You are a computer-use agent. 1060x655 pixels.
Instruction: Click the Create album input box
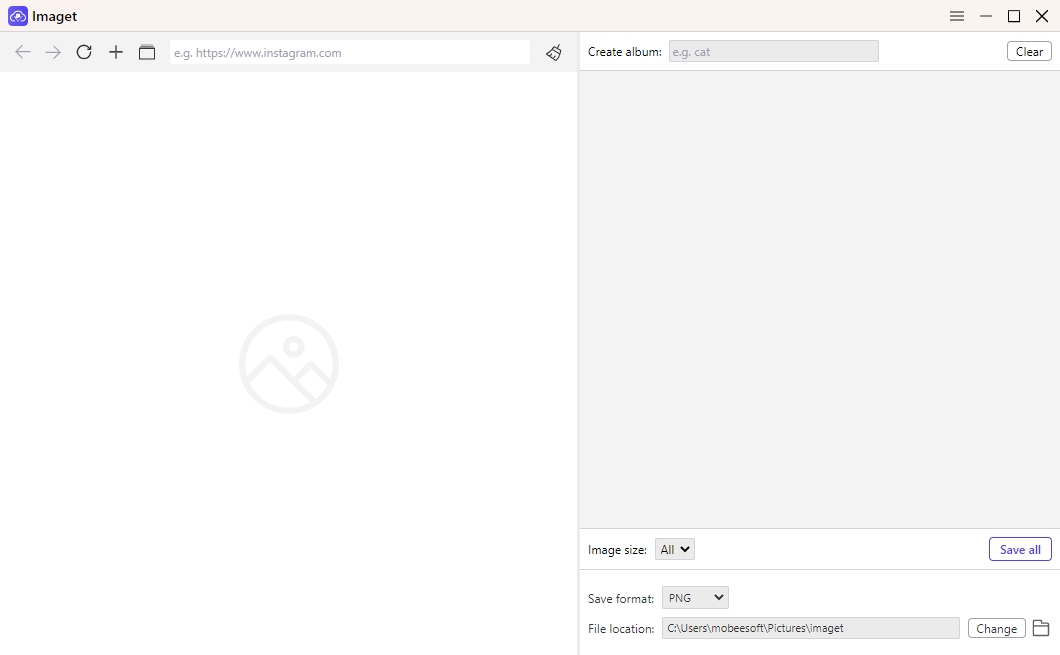[x=773, y=51]
